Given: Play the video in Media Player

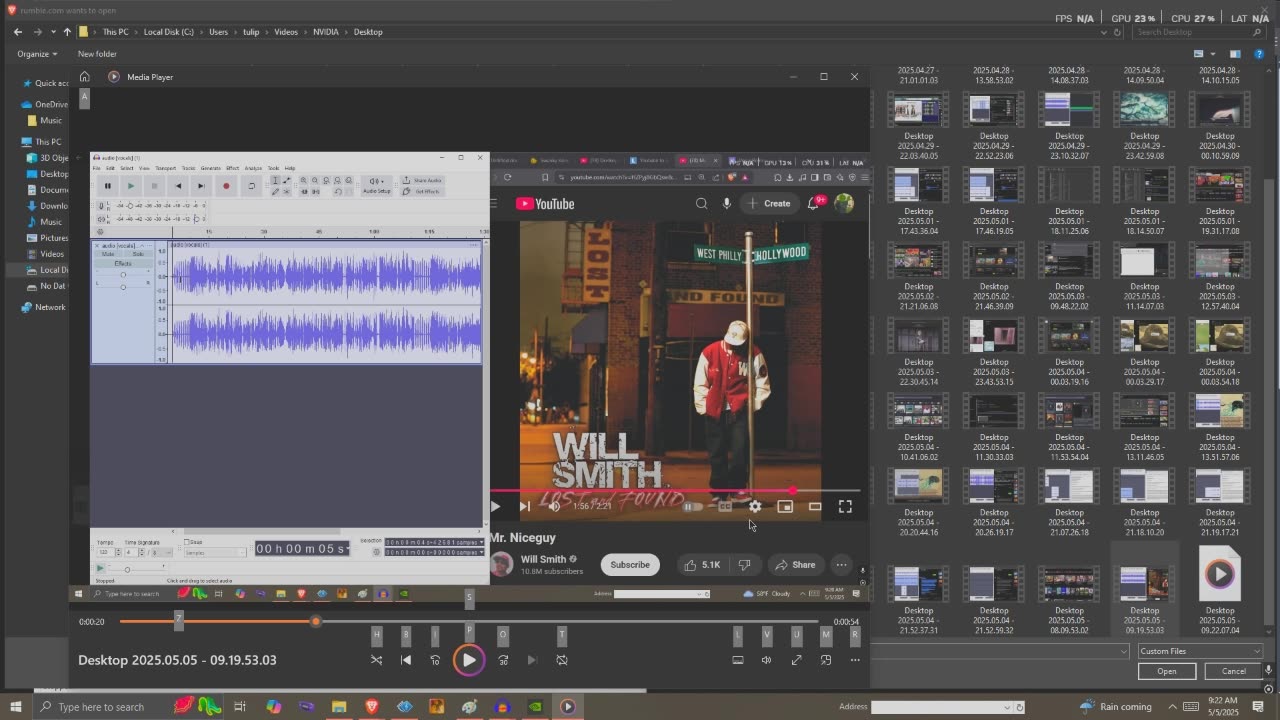Looking at the screenshot, I should click(468, 660).
